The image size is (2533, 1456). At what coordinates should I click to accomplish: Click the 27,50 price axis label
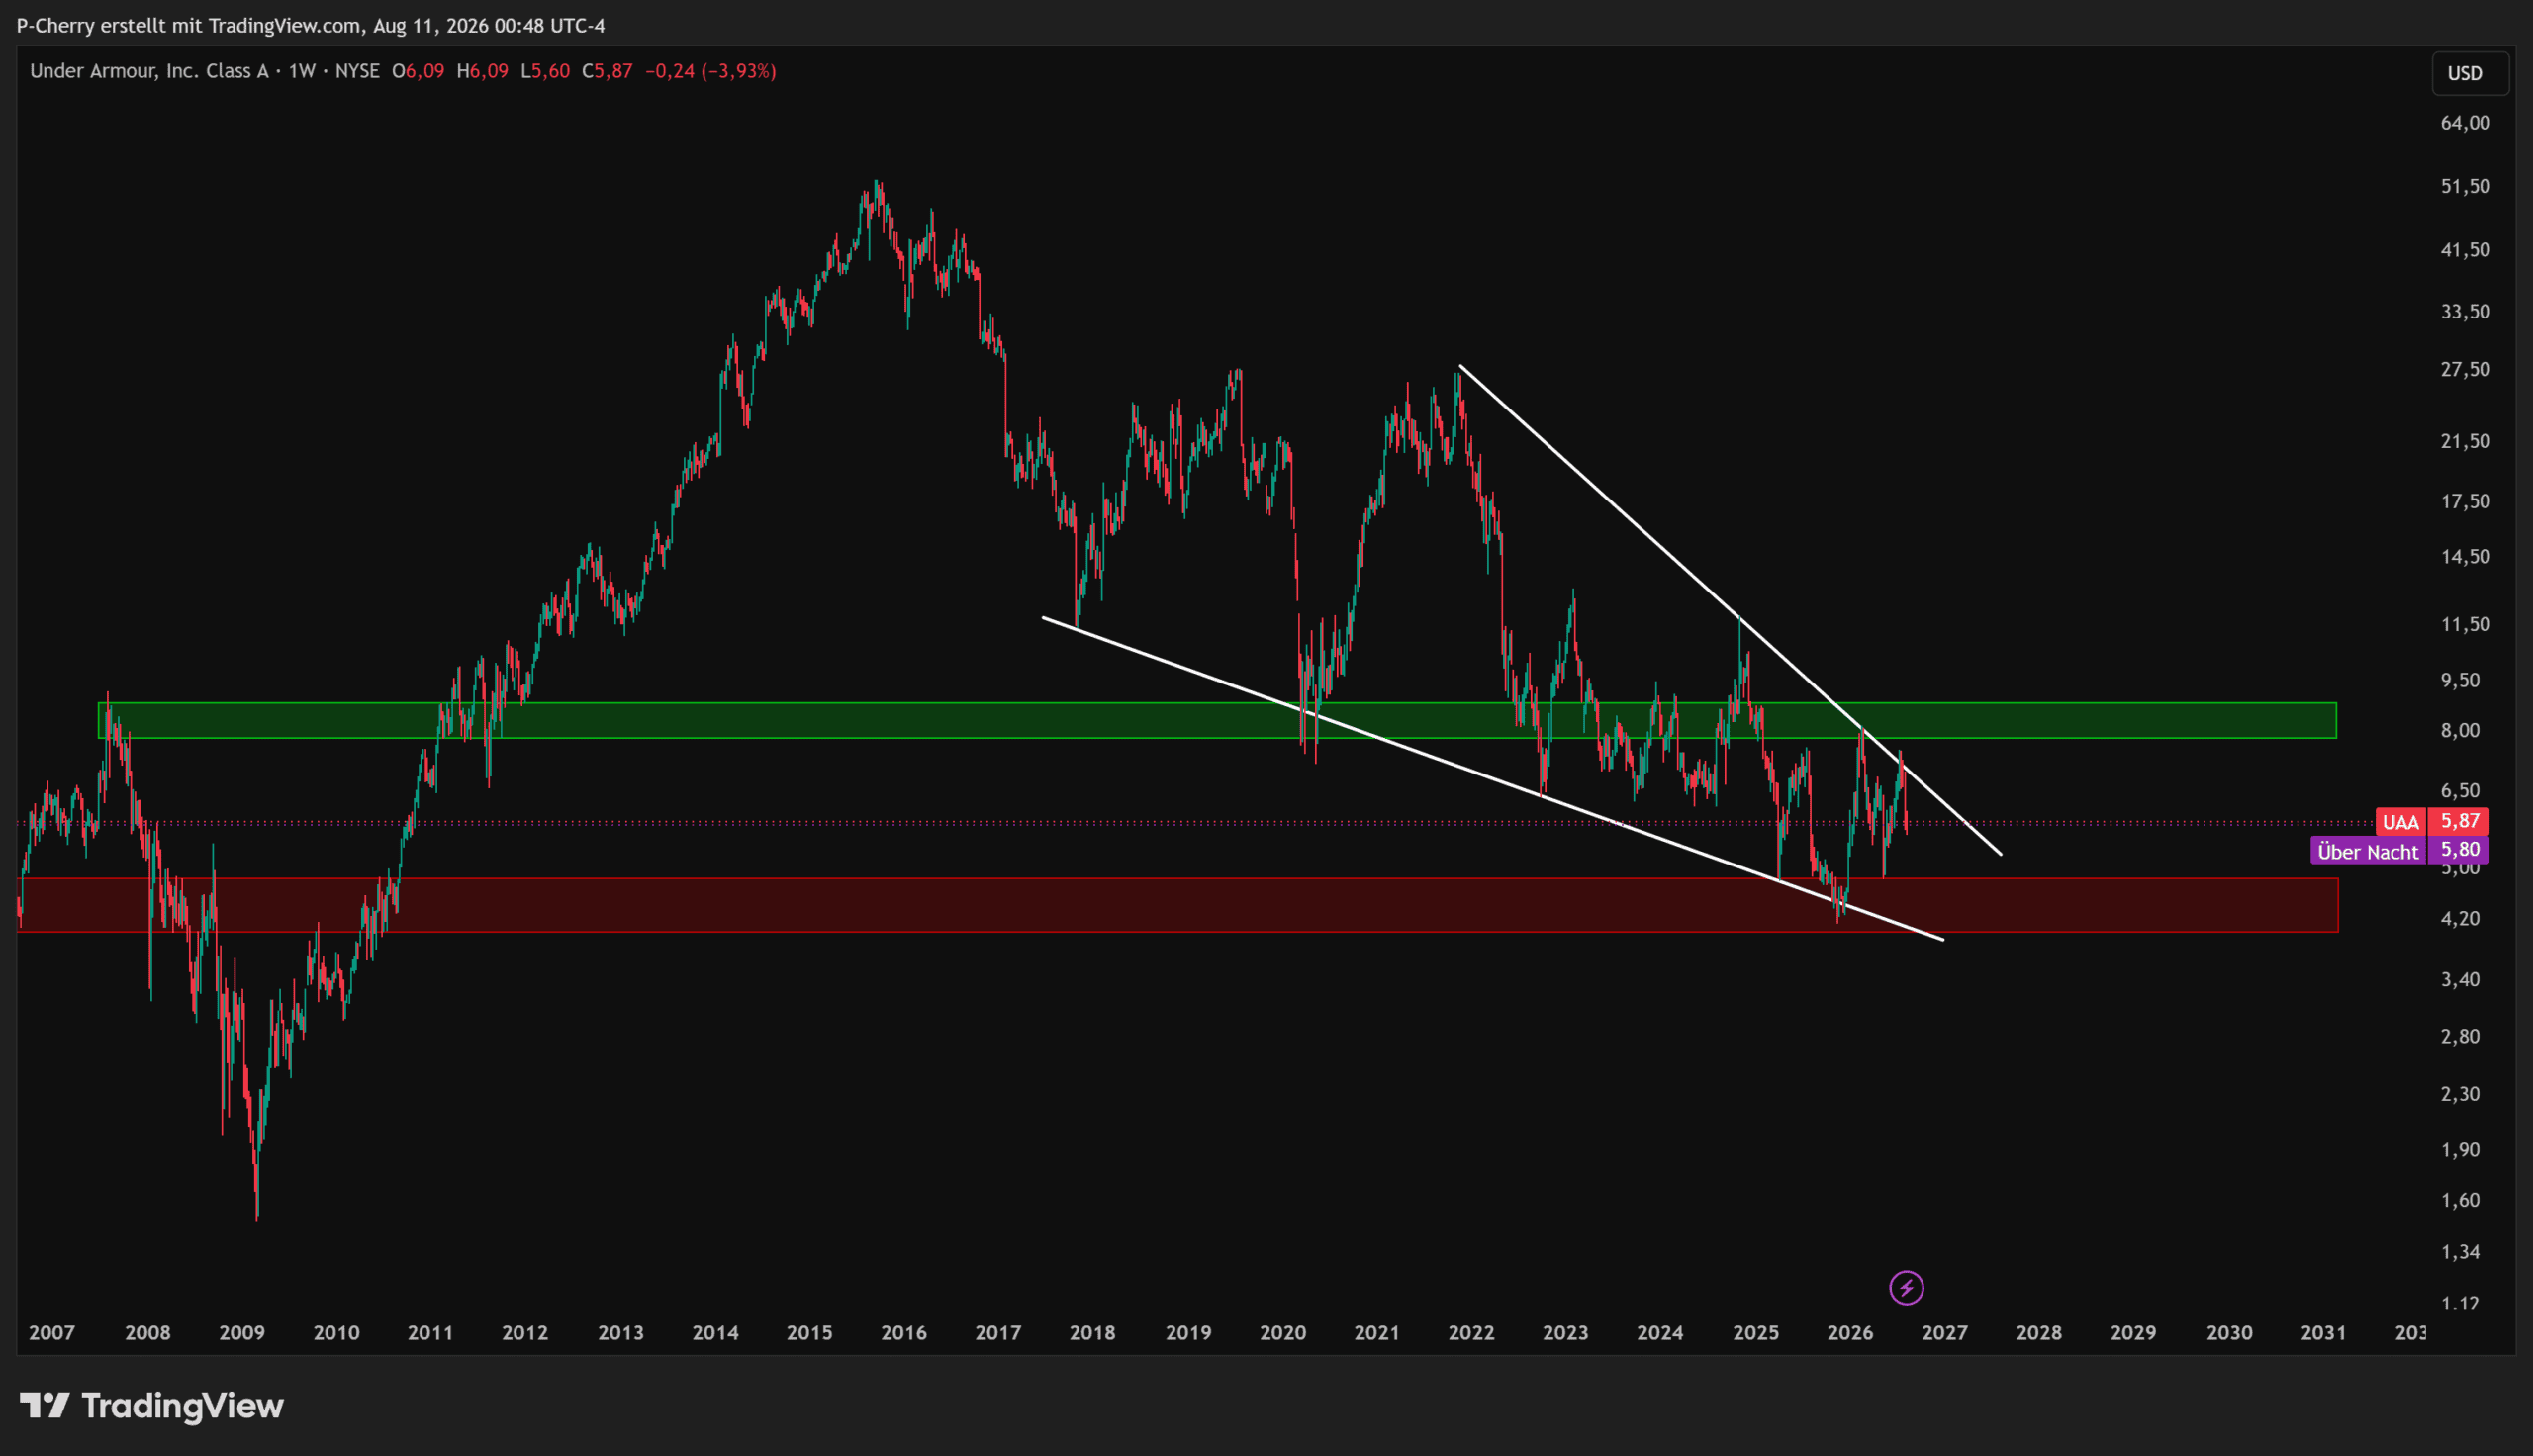tap(2465, 369)
